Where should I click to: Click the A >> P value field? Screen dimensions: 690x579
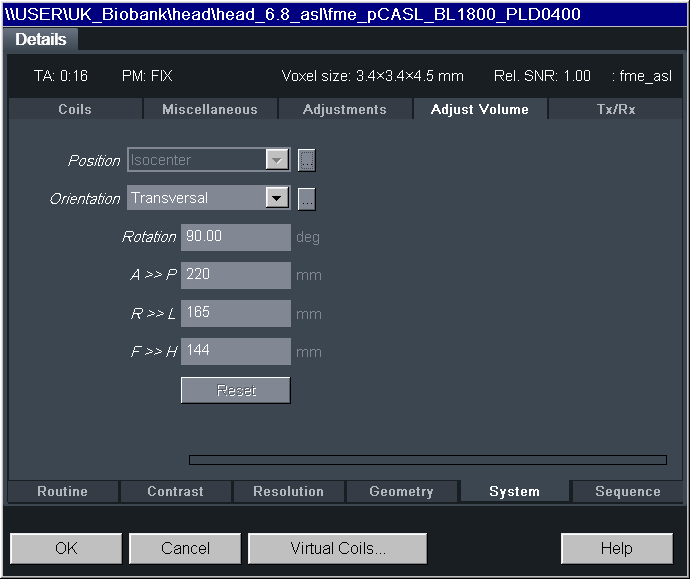point(235,275)
